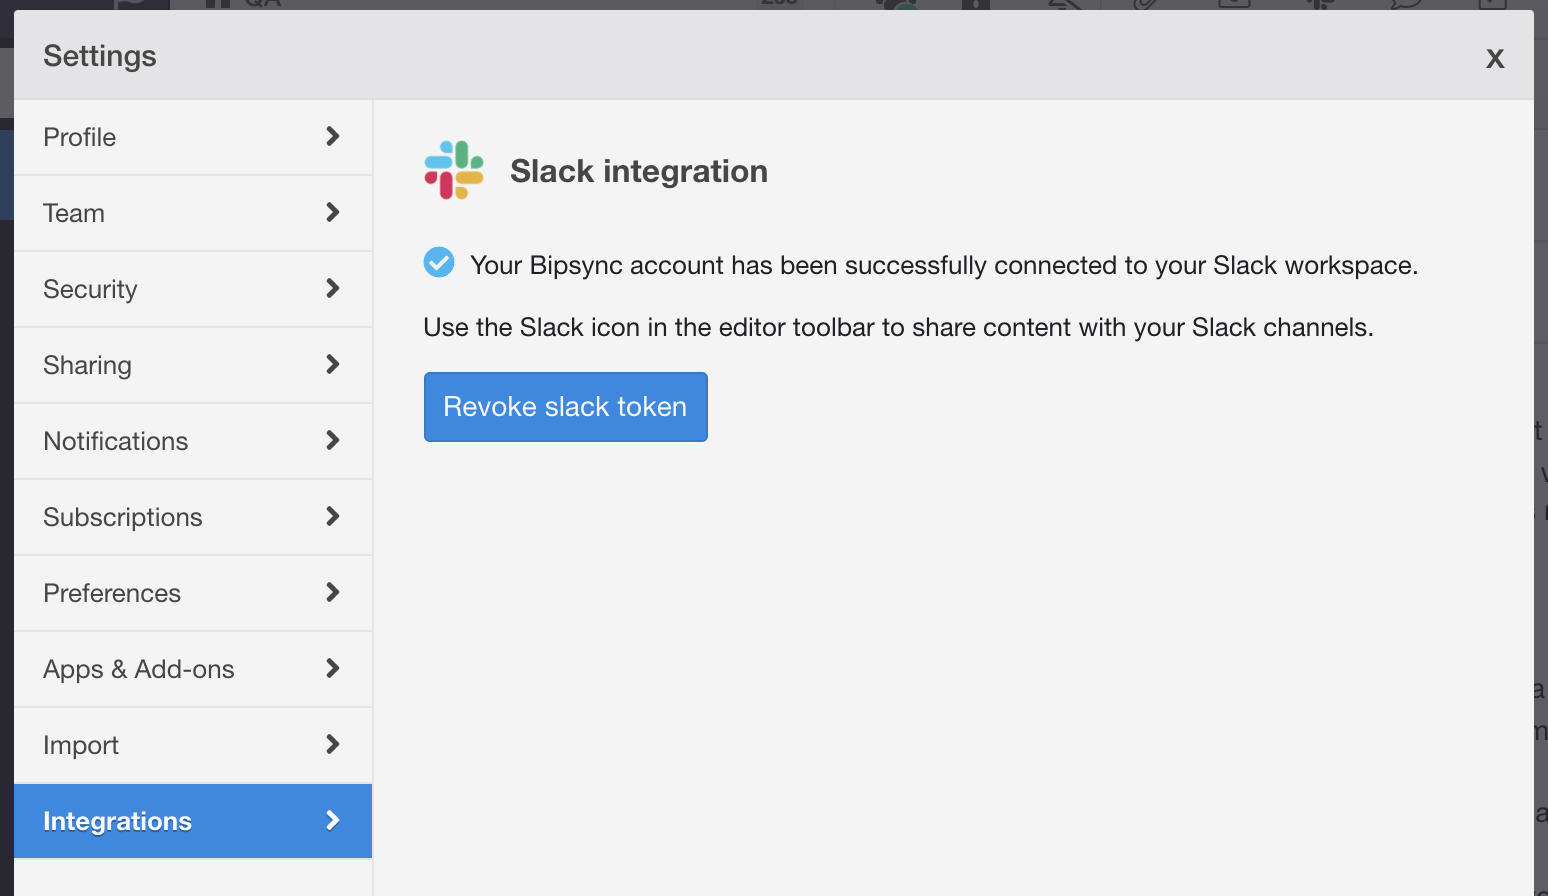Click the Slack logo icon
The height and width of the screenshot is (896, 1548).
(454, 170)
